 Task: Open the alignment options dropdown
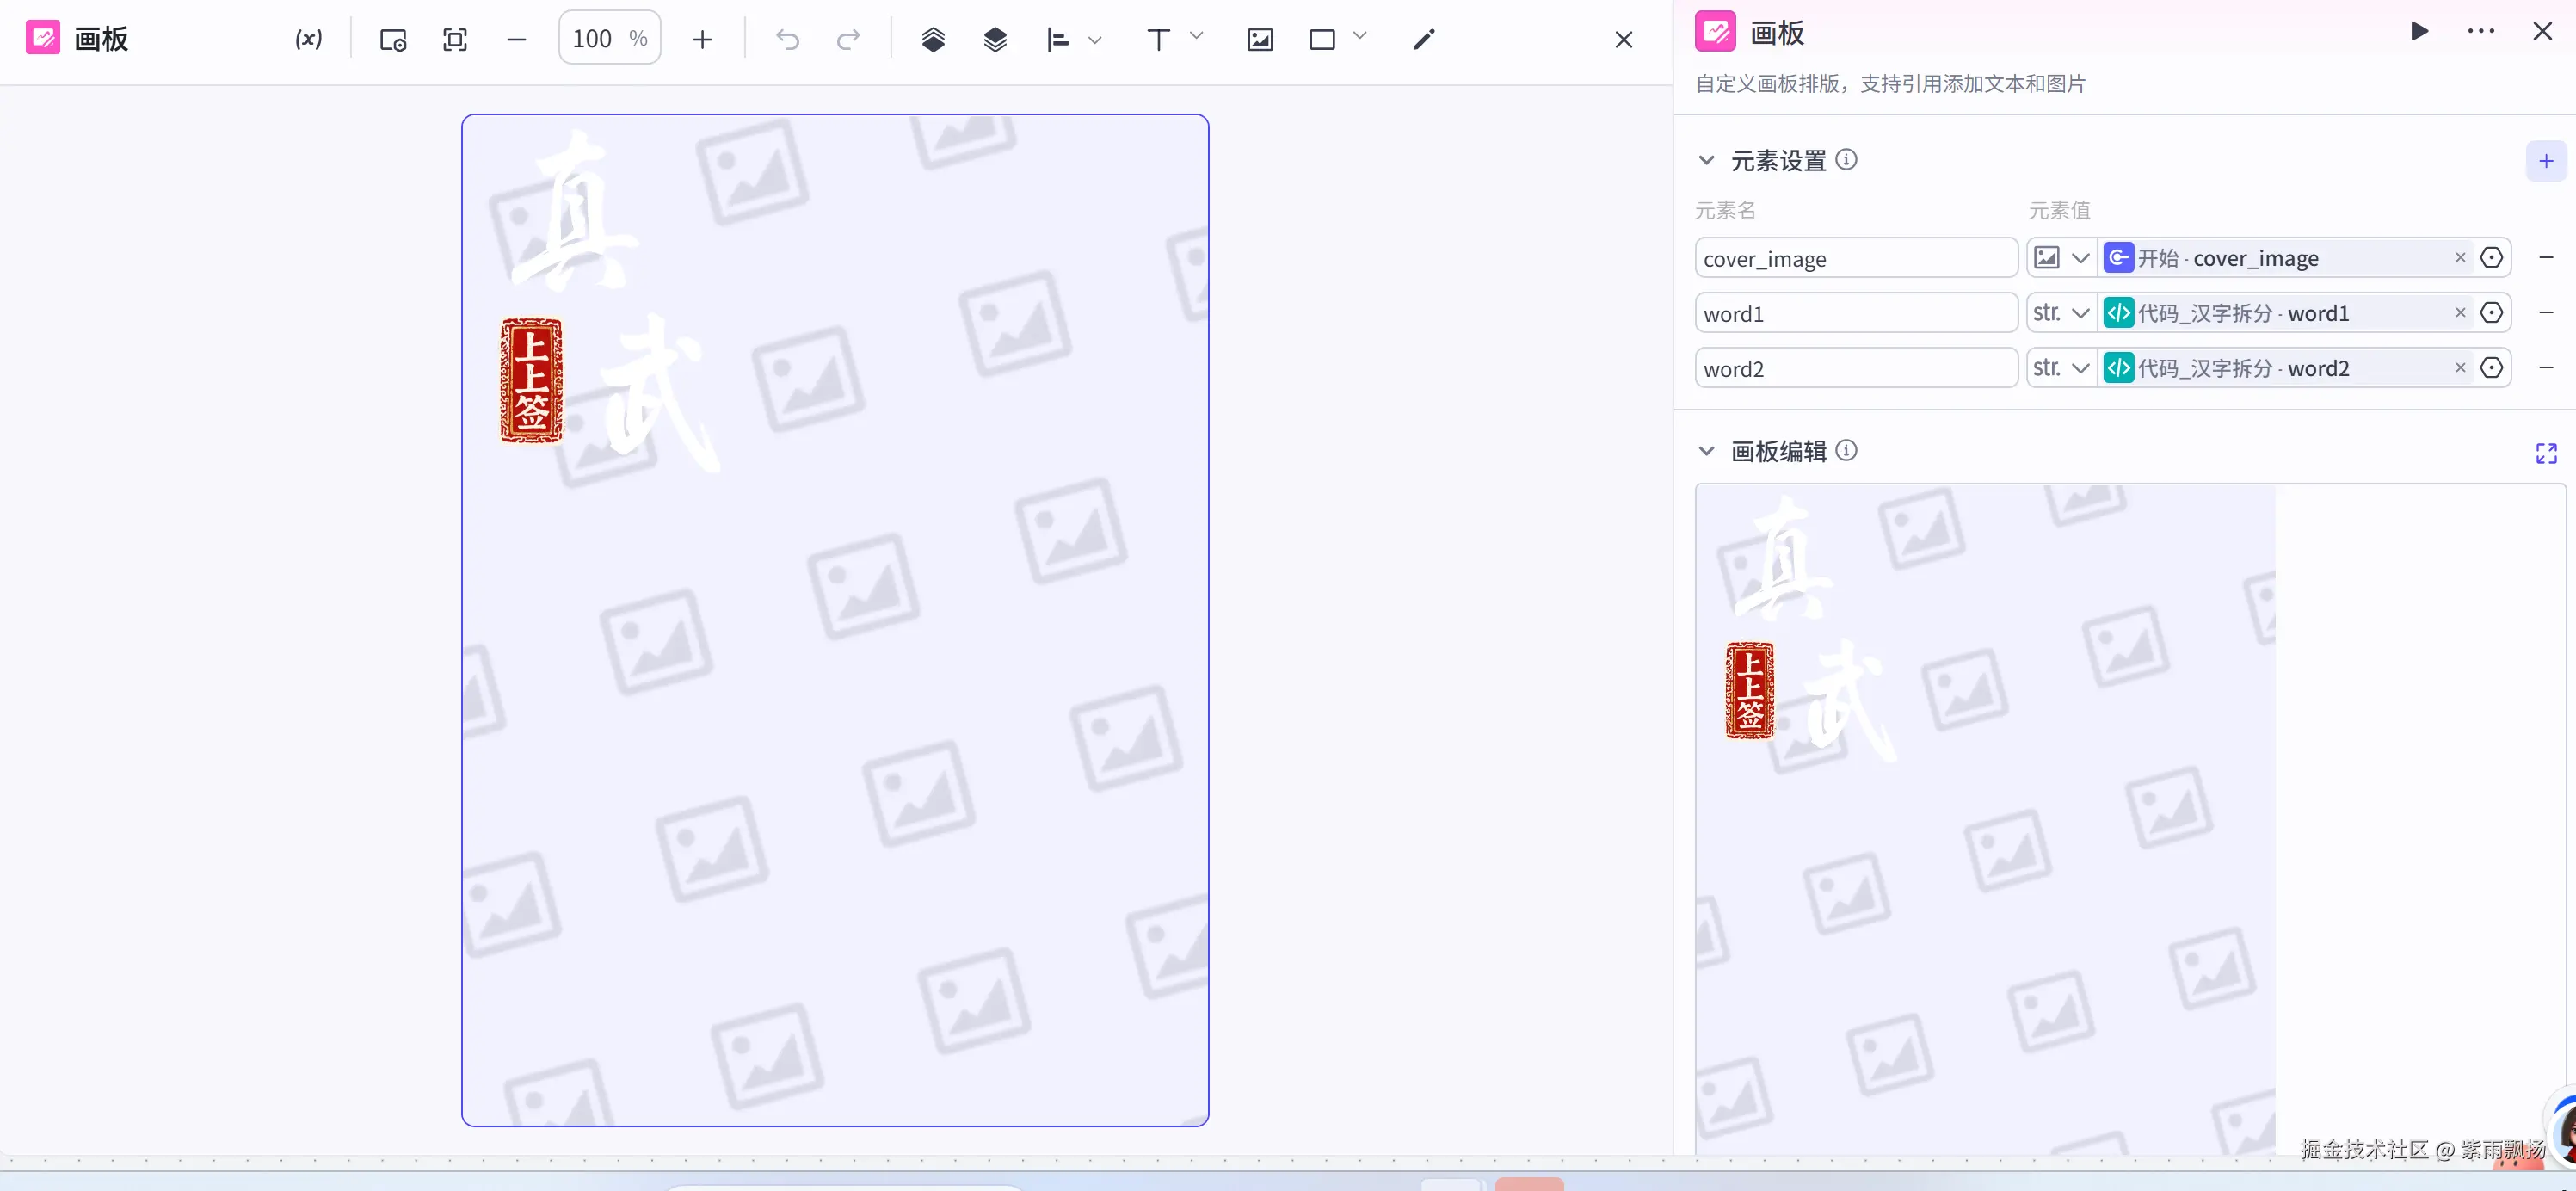pos(1094,40)
